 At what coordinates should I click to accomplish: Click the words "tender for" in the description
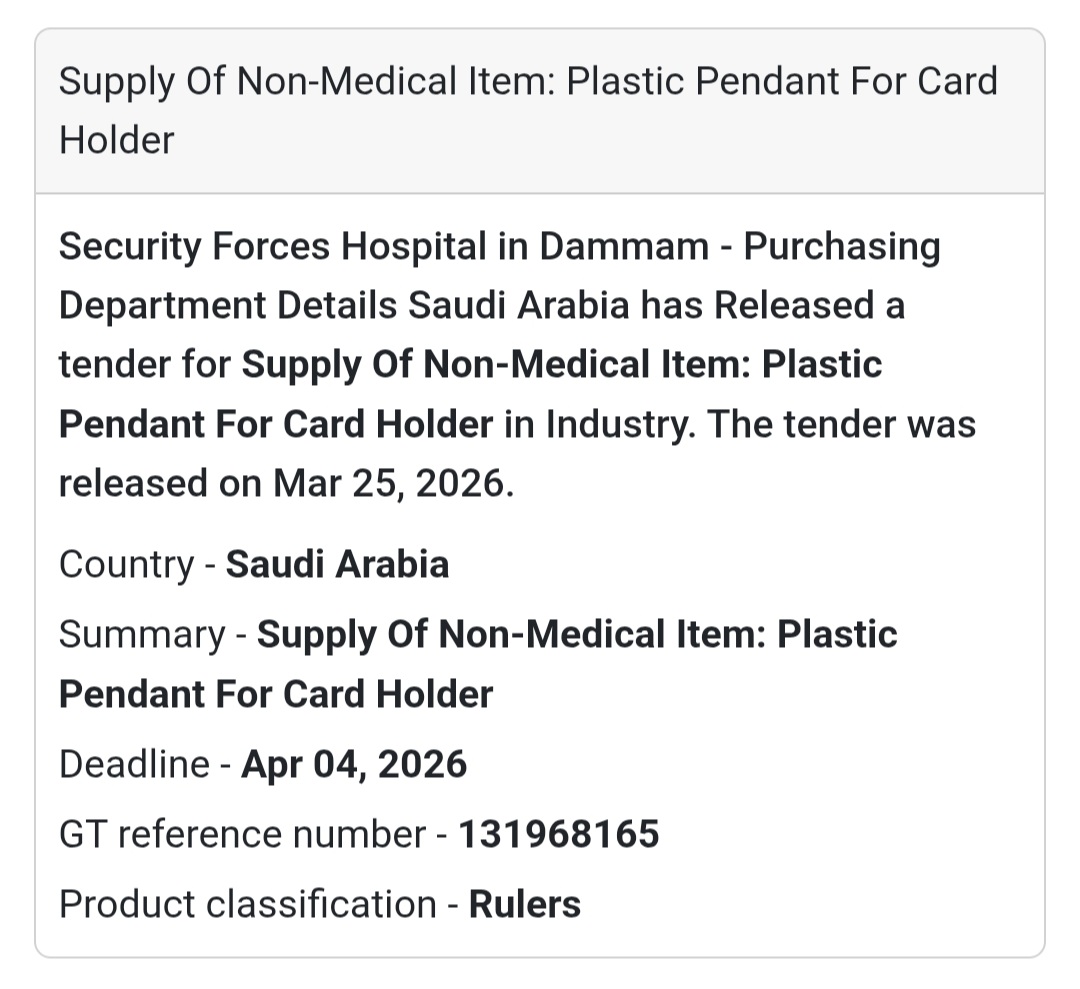145,365
